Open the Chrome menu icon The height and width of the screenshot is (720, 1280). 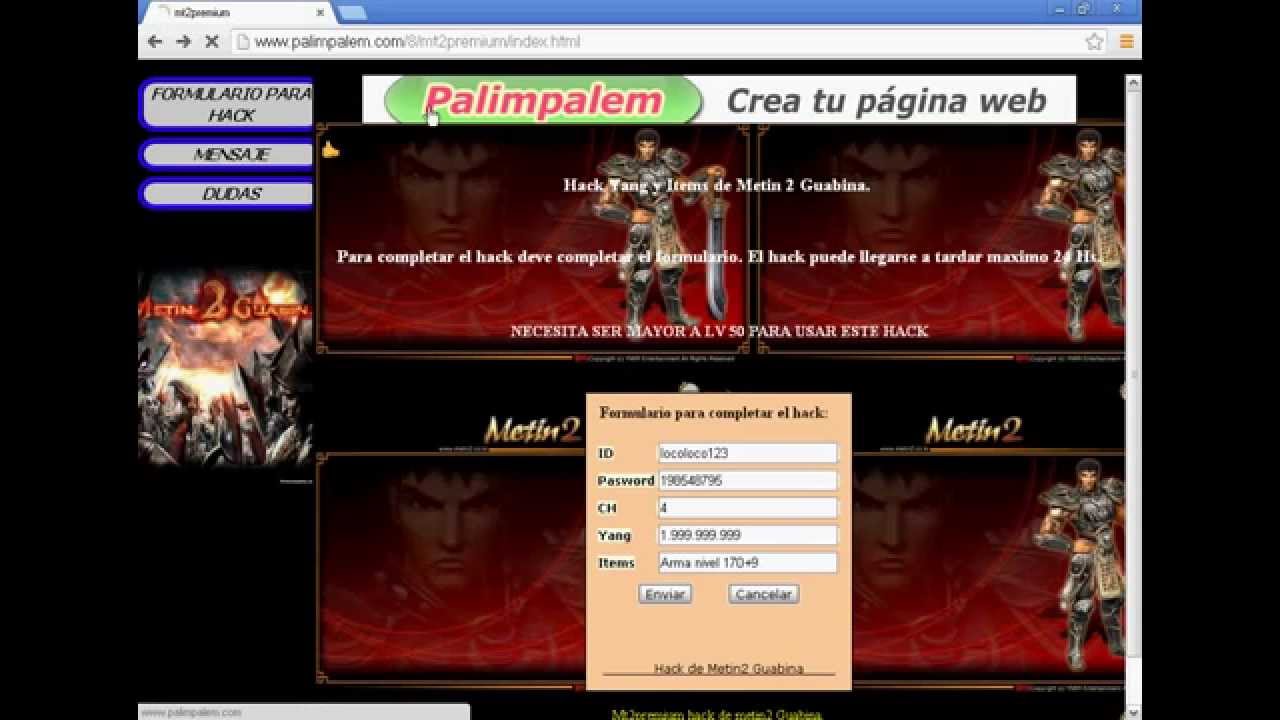tap(1126, 42)
